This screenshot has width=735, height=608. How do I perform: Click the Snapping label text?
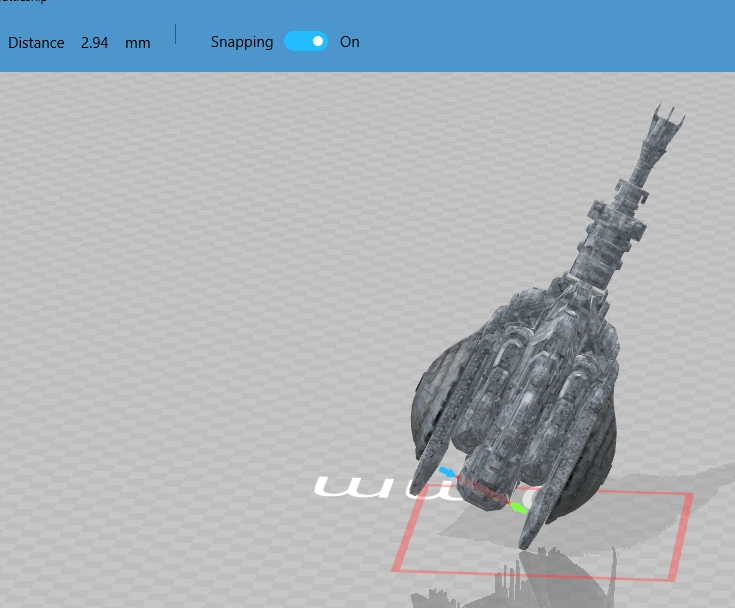pyautogui.click(x=241, y=42)
